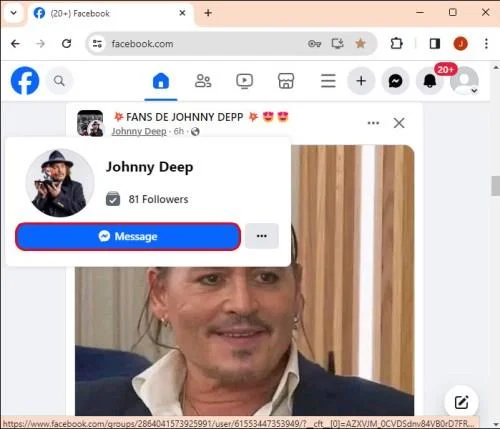Click the browser back arrow
Viewport: 500px width, 429px height.
click(15, 44)
